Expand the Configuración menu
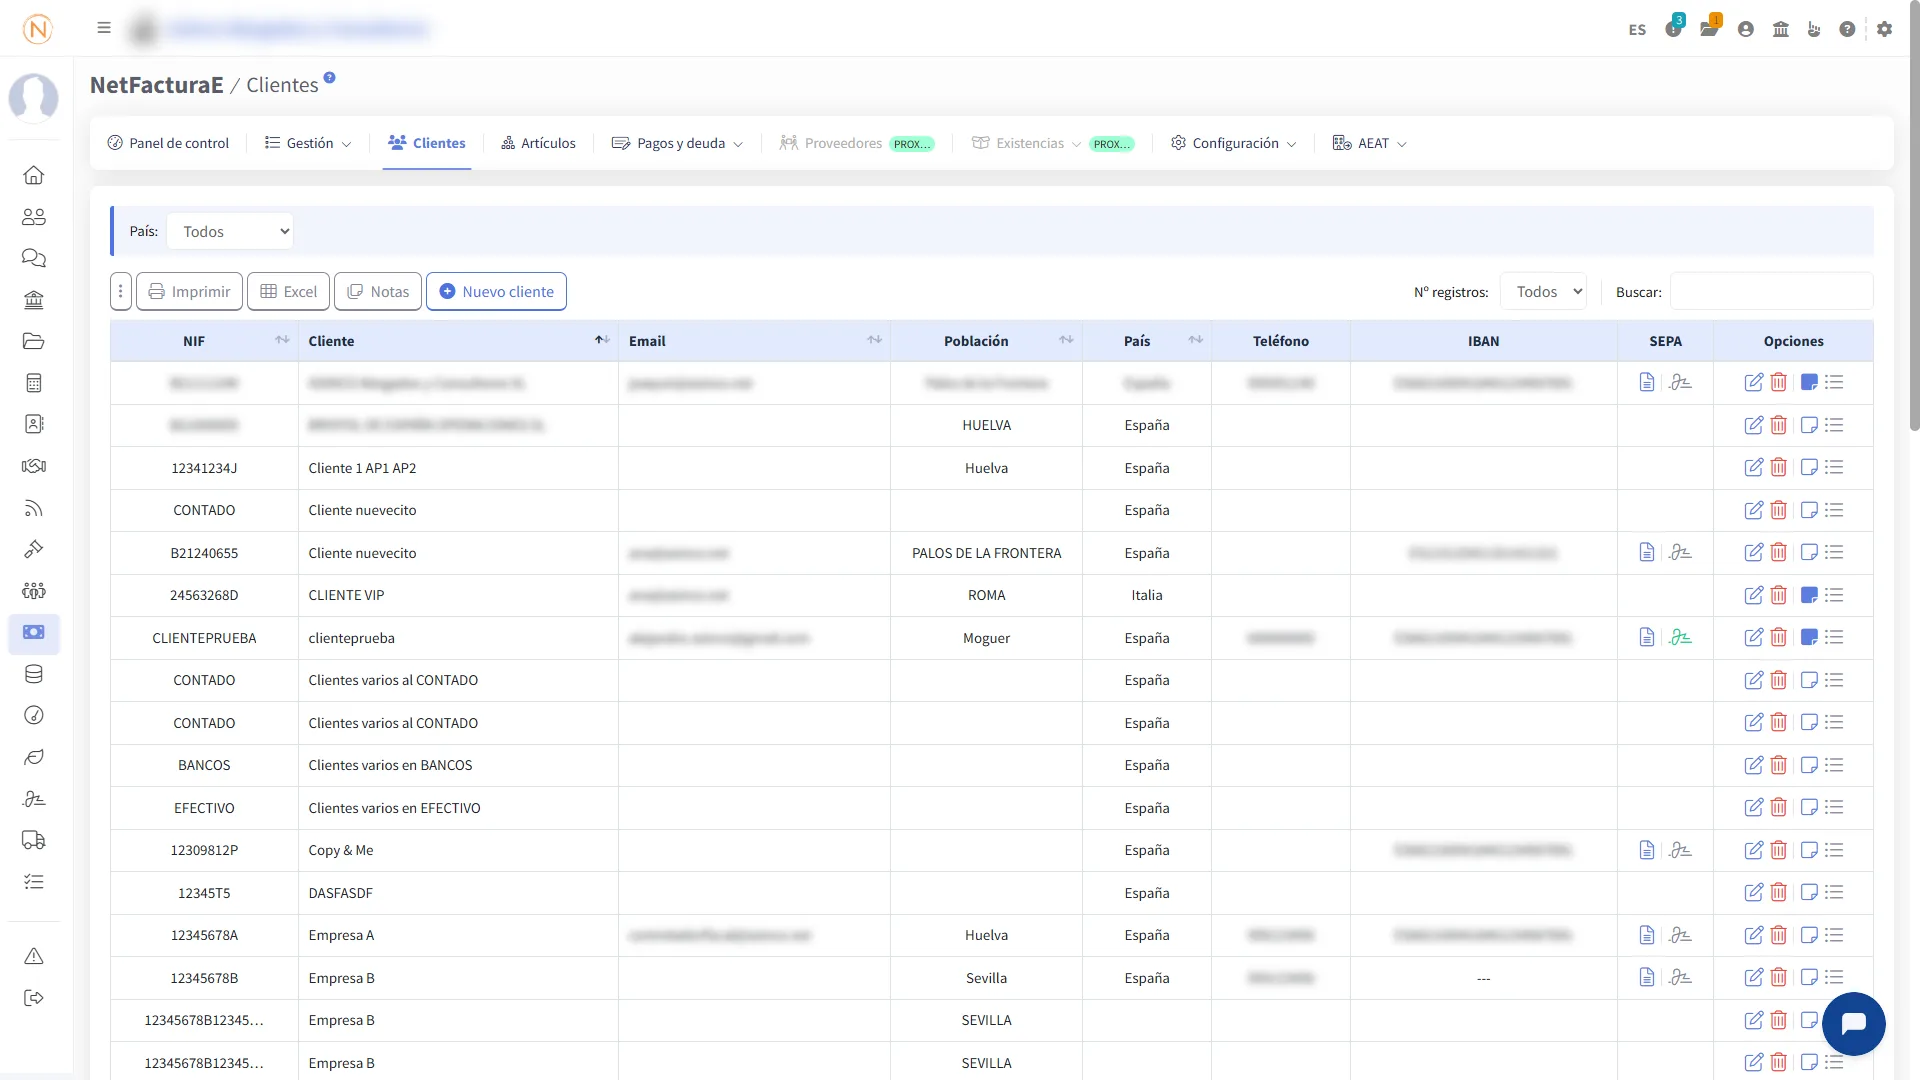The height and width of the screenshot is (1080, 1920). pyautogui.click(x=1233, y=143)
